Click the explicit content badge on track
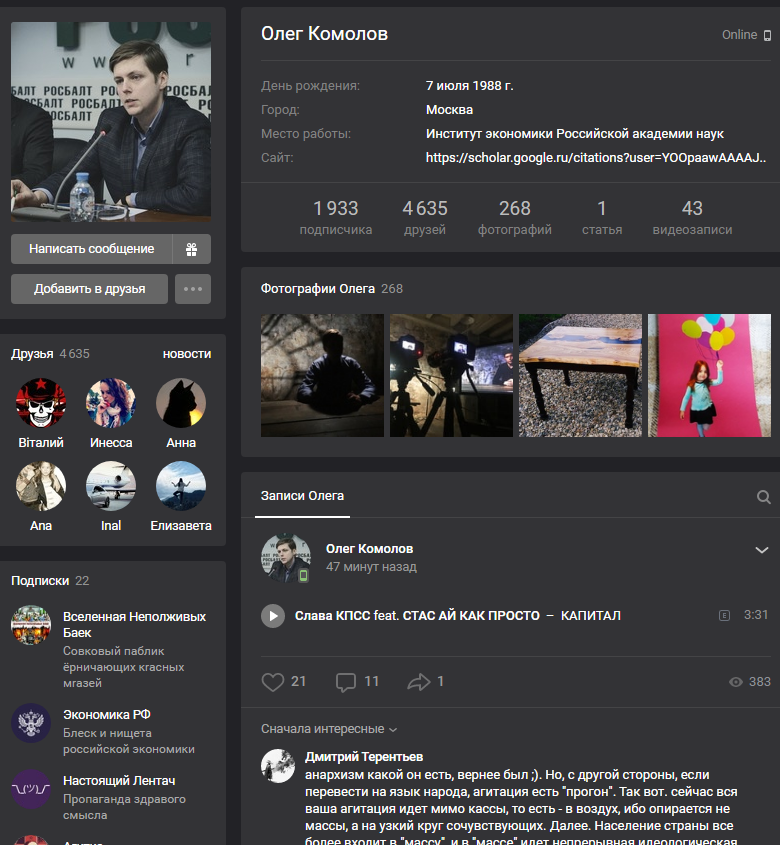This screenshot has height=845, width=780. pyautogui.click(x=724, y=615)
